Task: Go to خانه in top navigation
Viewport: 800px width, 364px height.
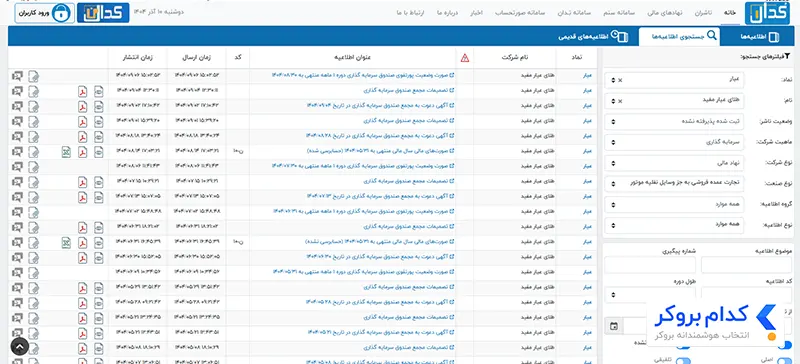Action: tap(730, 12)
